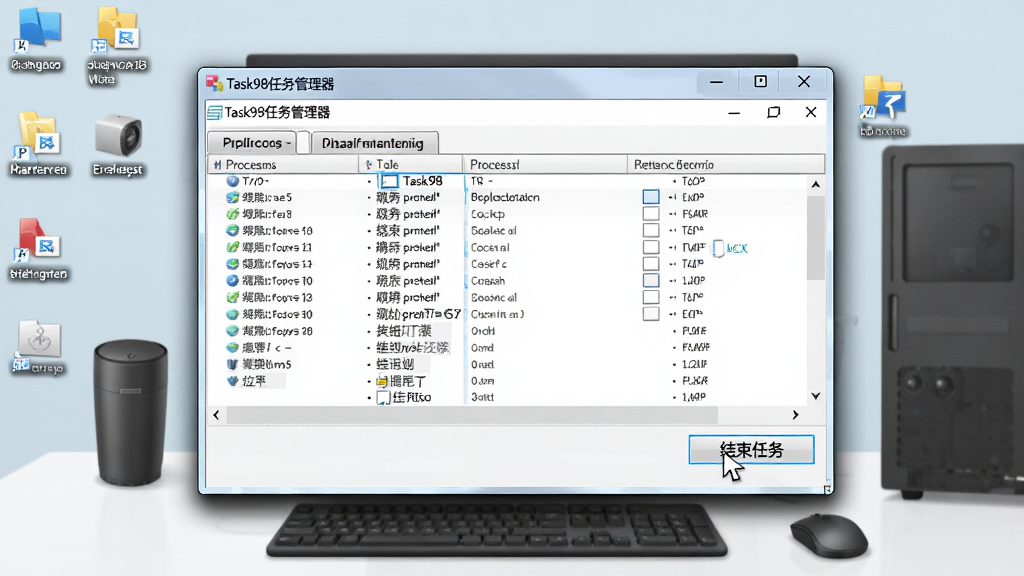Click the icon of the process numbered 30

pyautogui.click(x=232, y=314)
